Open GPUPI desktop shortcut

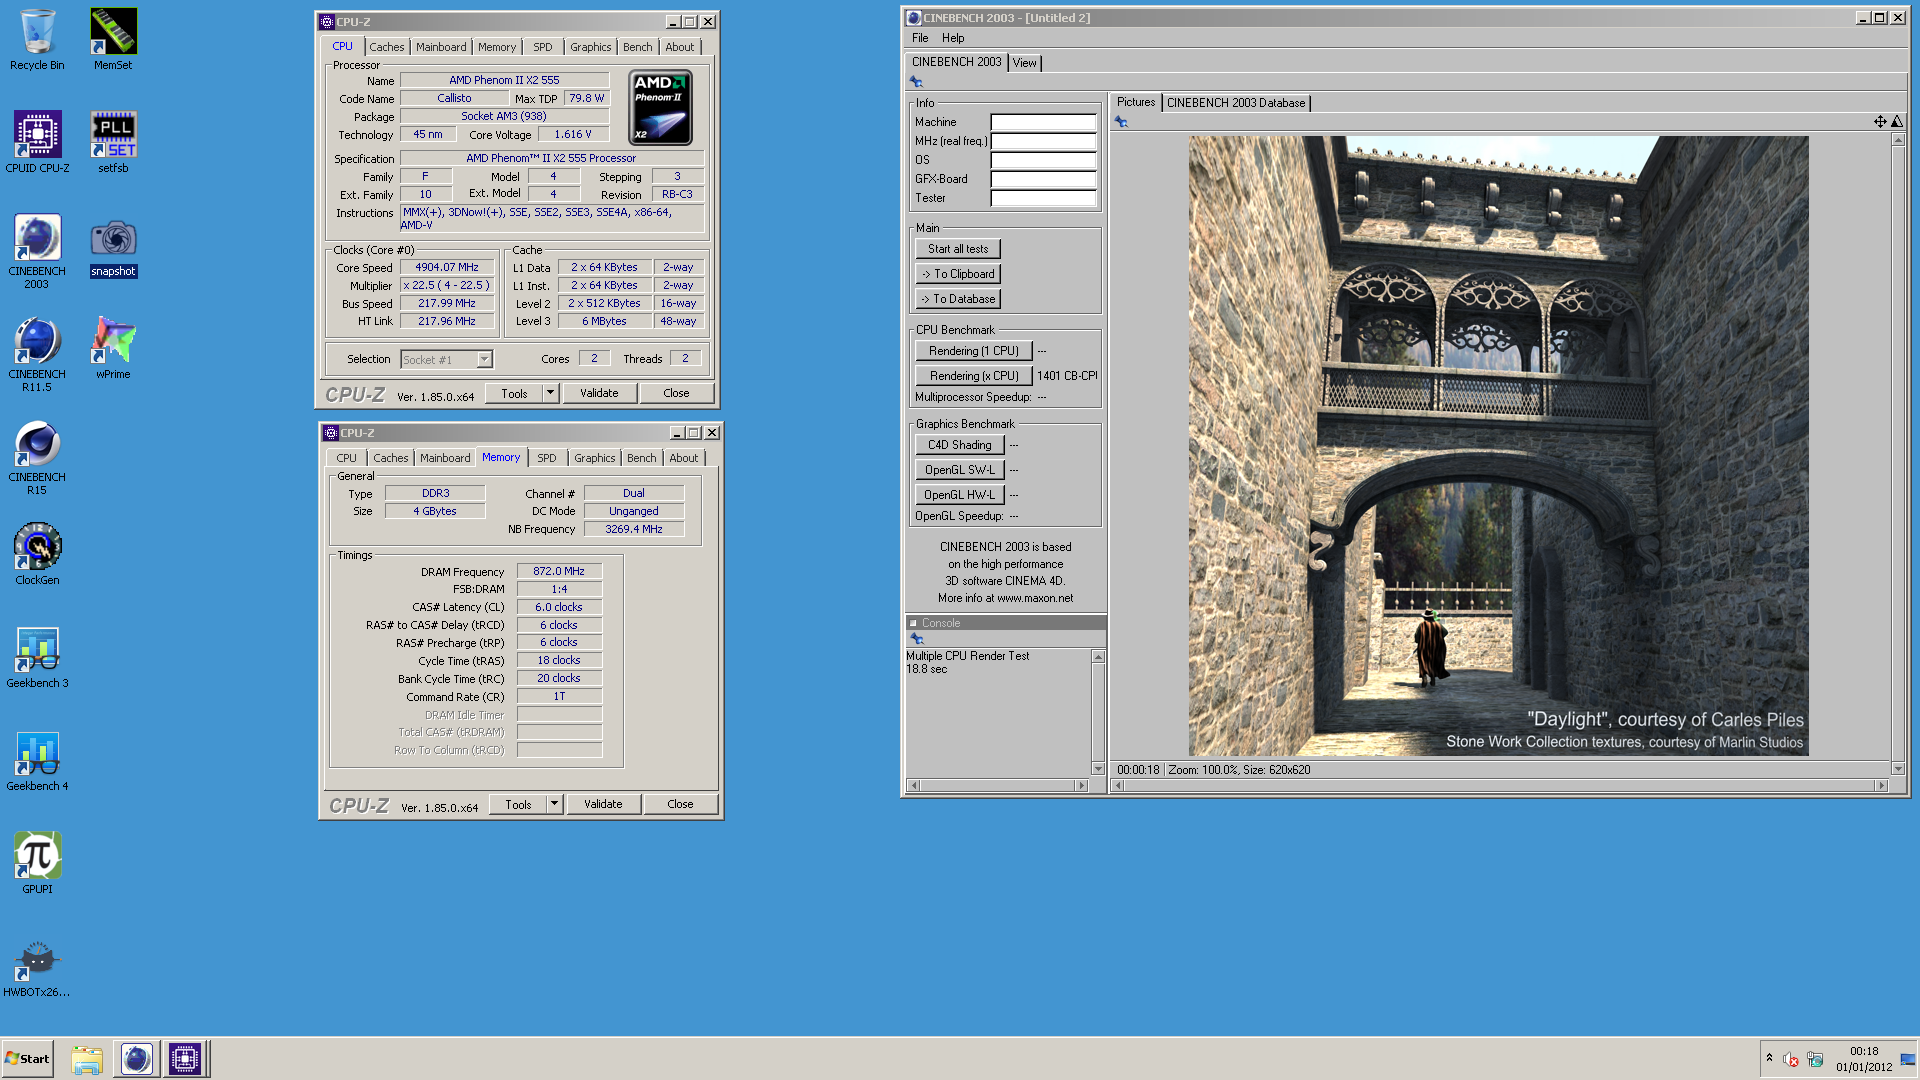coord(37,863)
